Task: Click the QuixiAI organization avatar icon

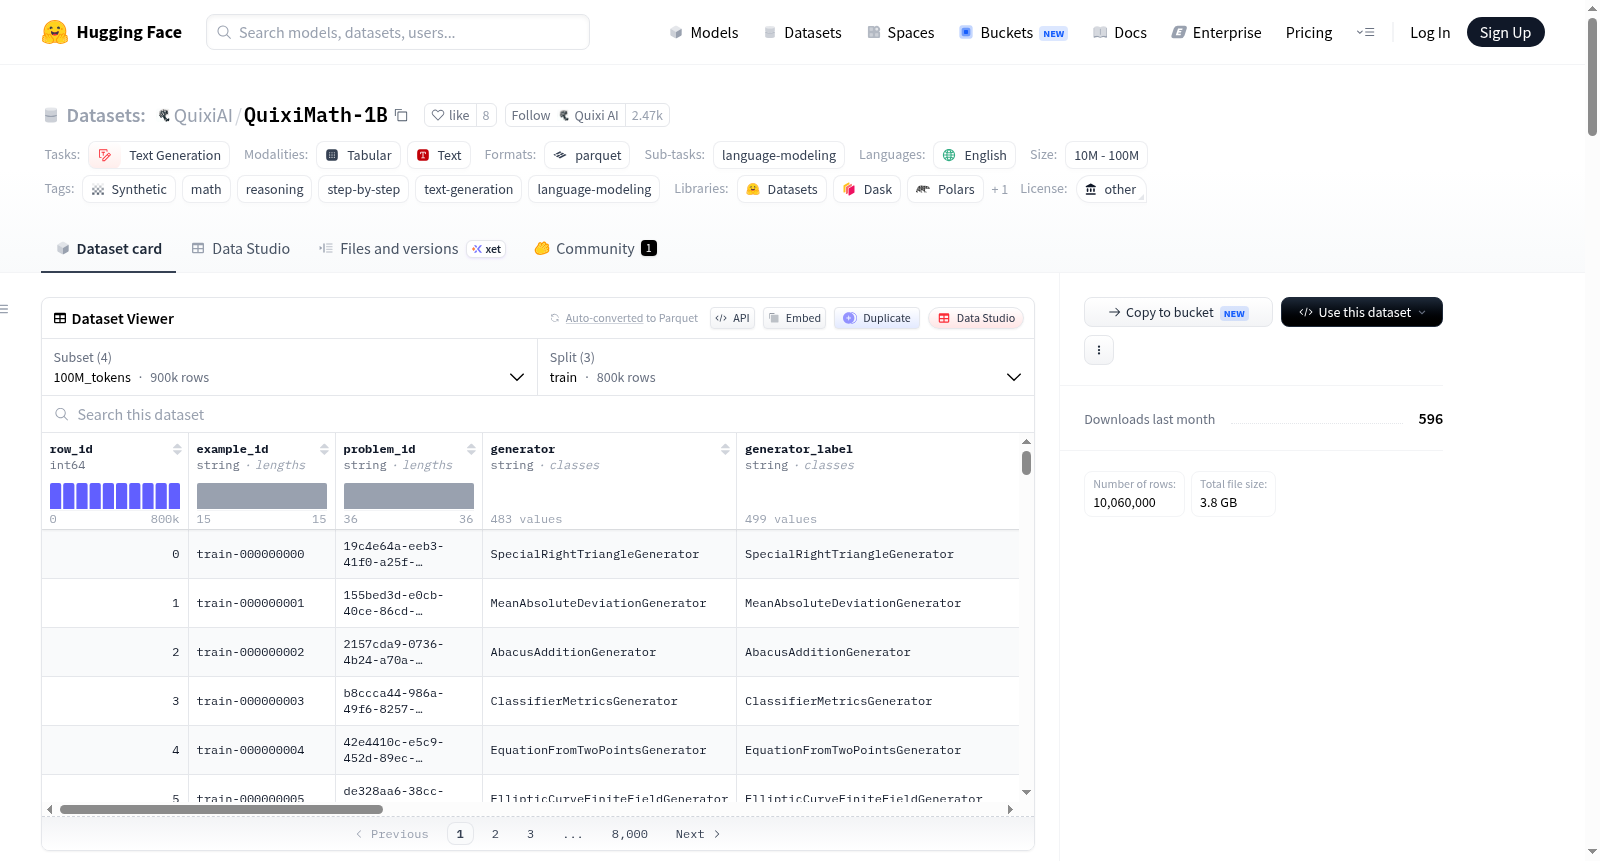Action: [x=164, y=115]
